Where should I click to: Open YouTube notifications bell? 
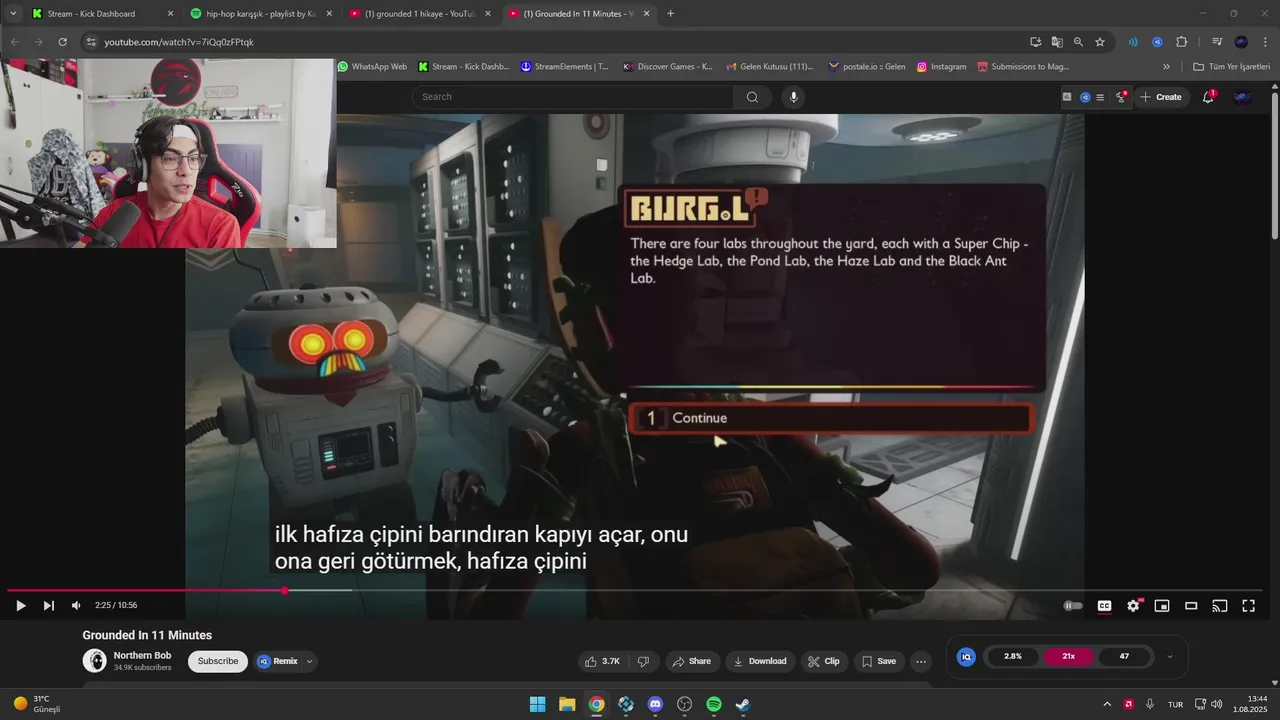1208,97
